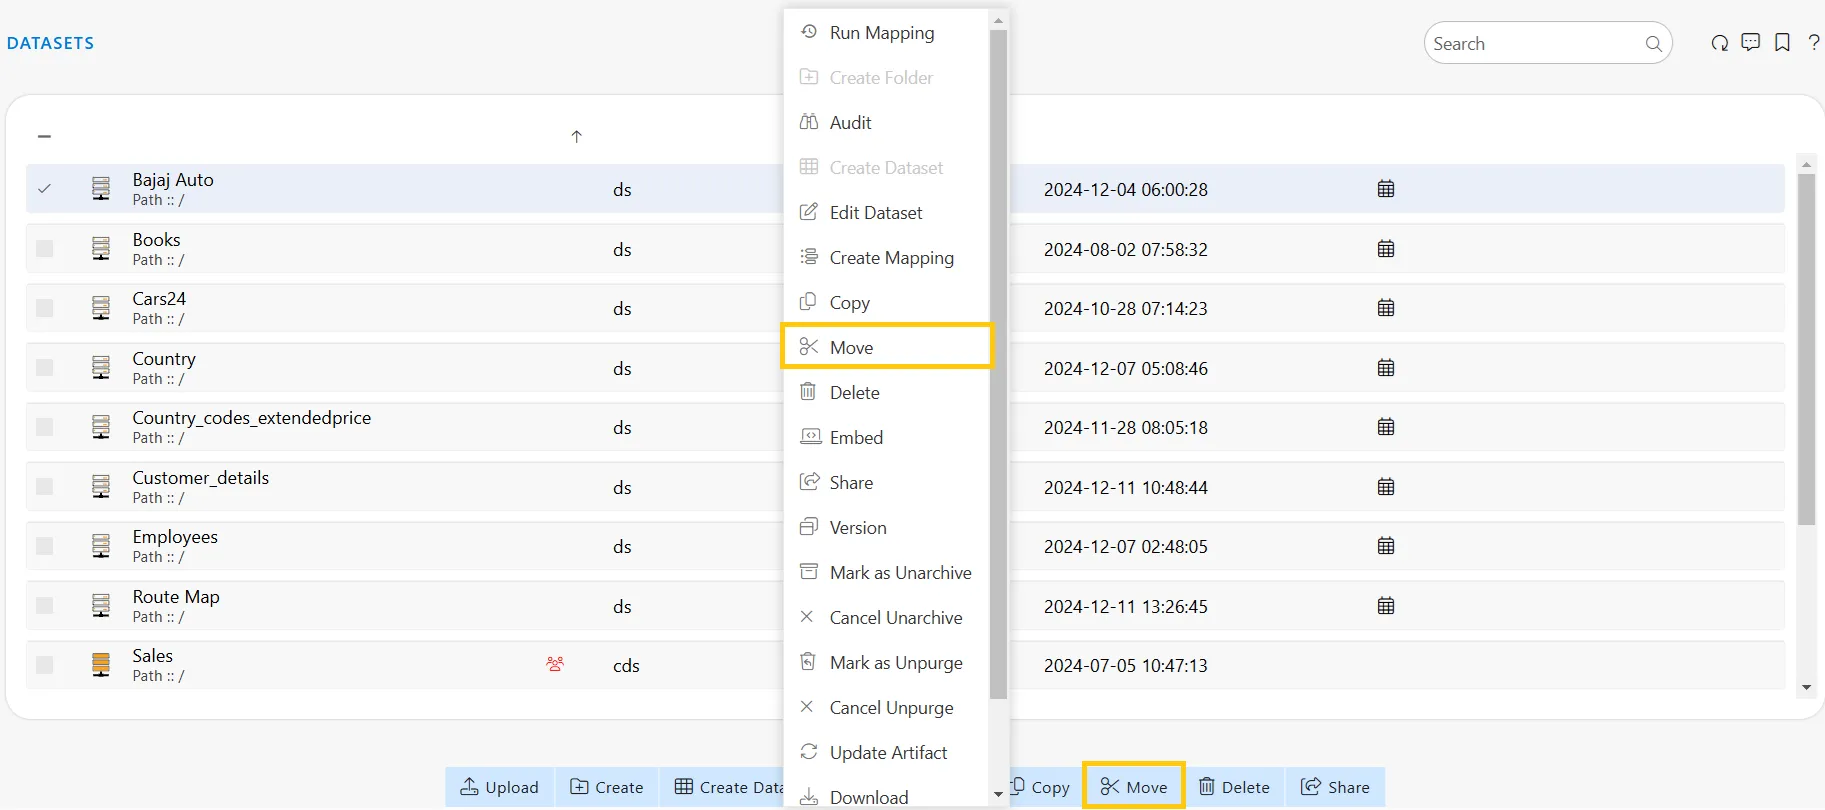Click the Create button in bottom toolbar
This screenshot has height=810, width=1825.
coord(607,787)
